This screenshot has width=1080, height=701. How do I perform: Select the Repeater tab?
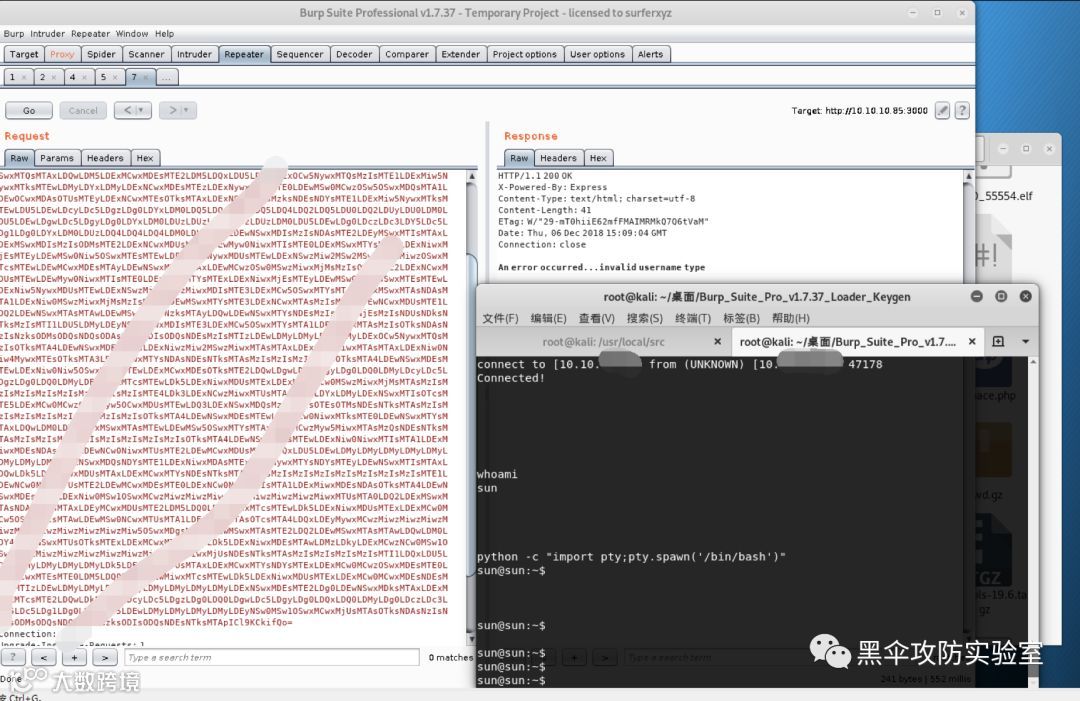[244, 54]
